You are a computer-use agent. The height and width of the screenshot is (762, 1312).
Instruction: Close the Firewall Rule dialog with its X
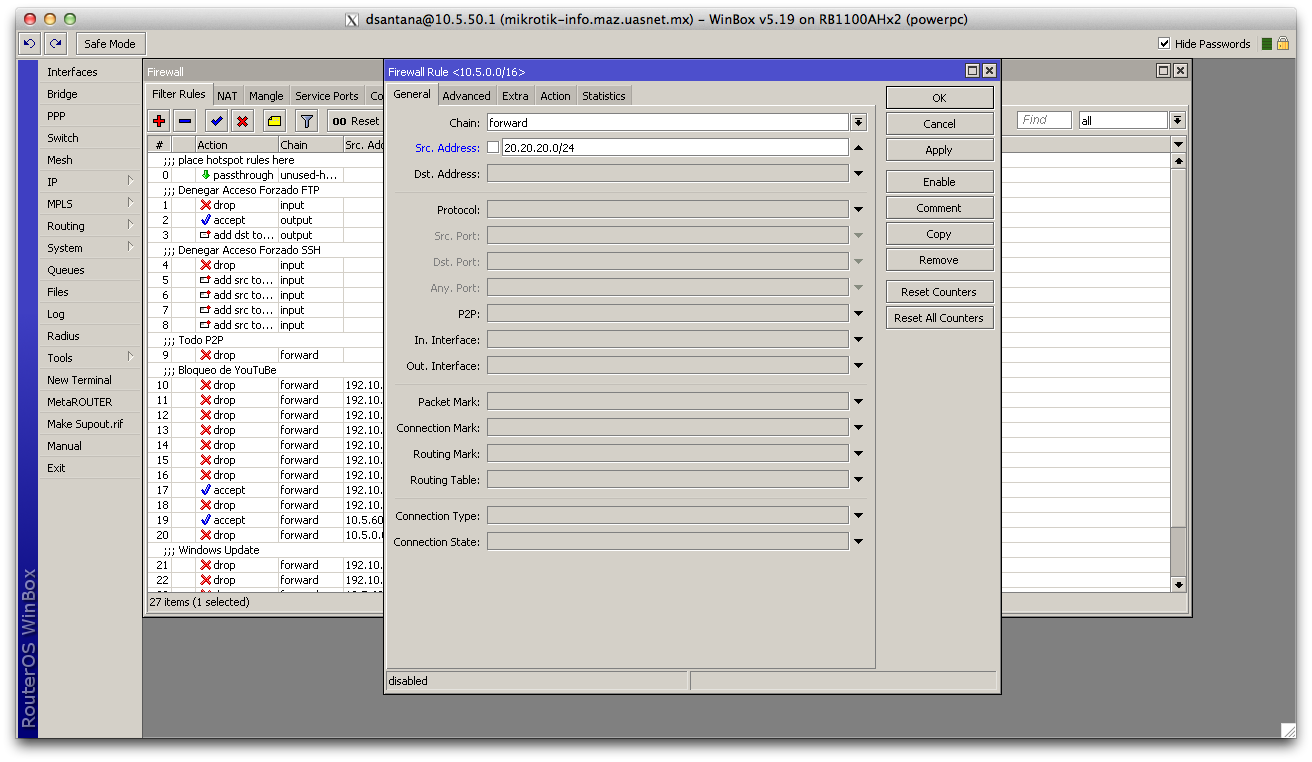click(x=989, y=71)
